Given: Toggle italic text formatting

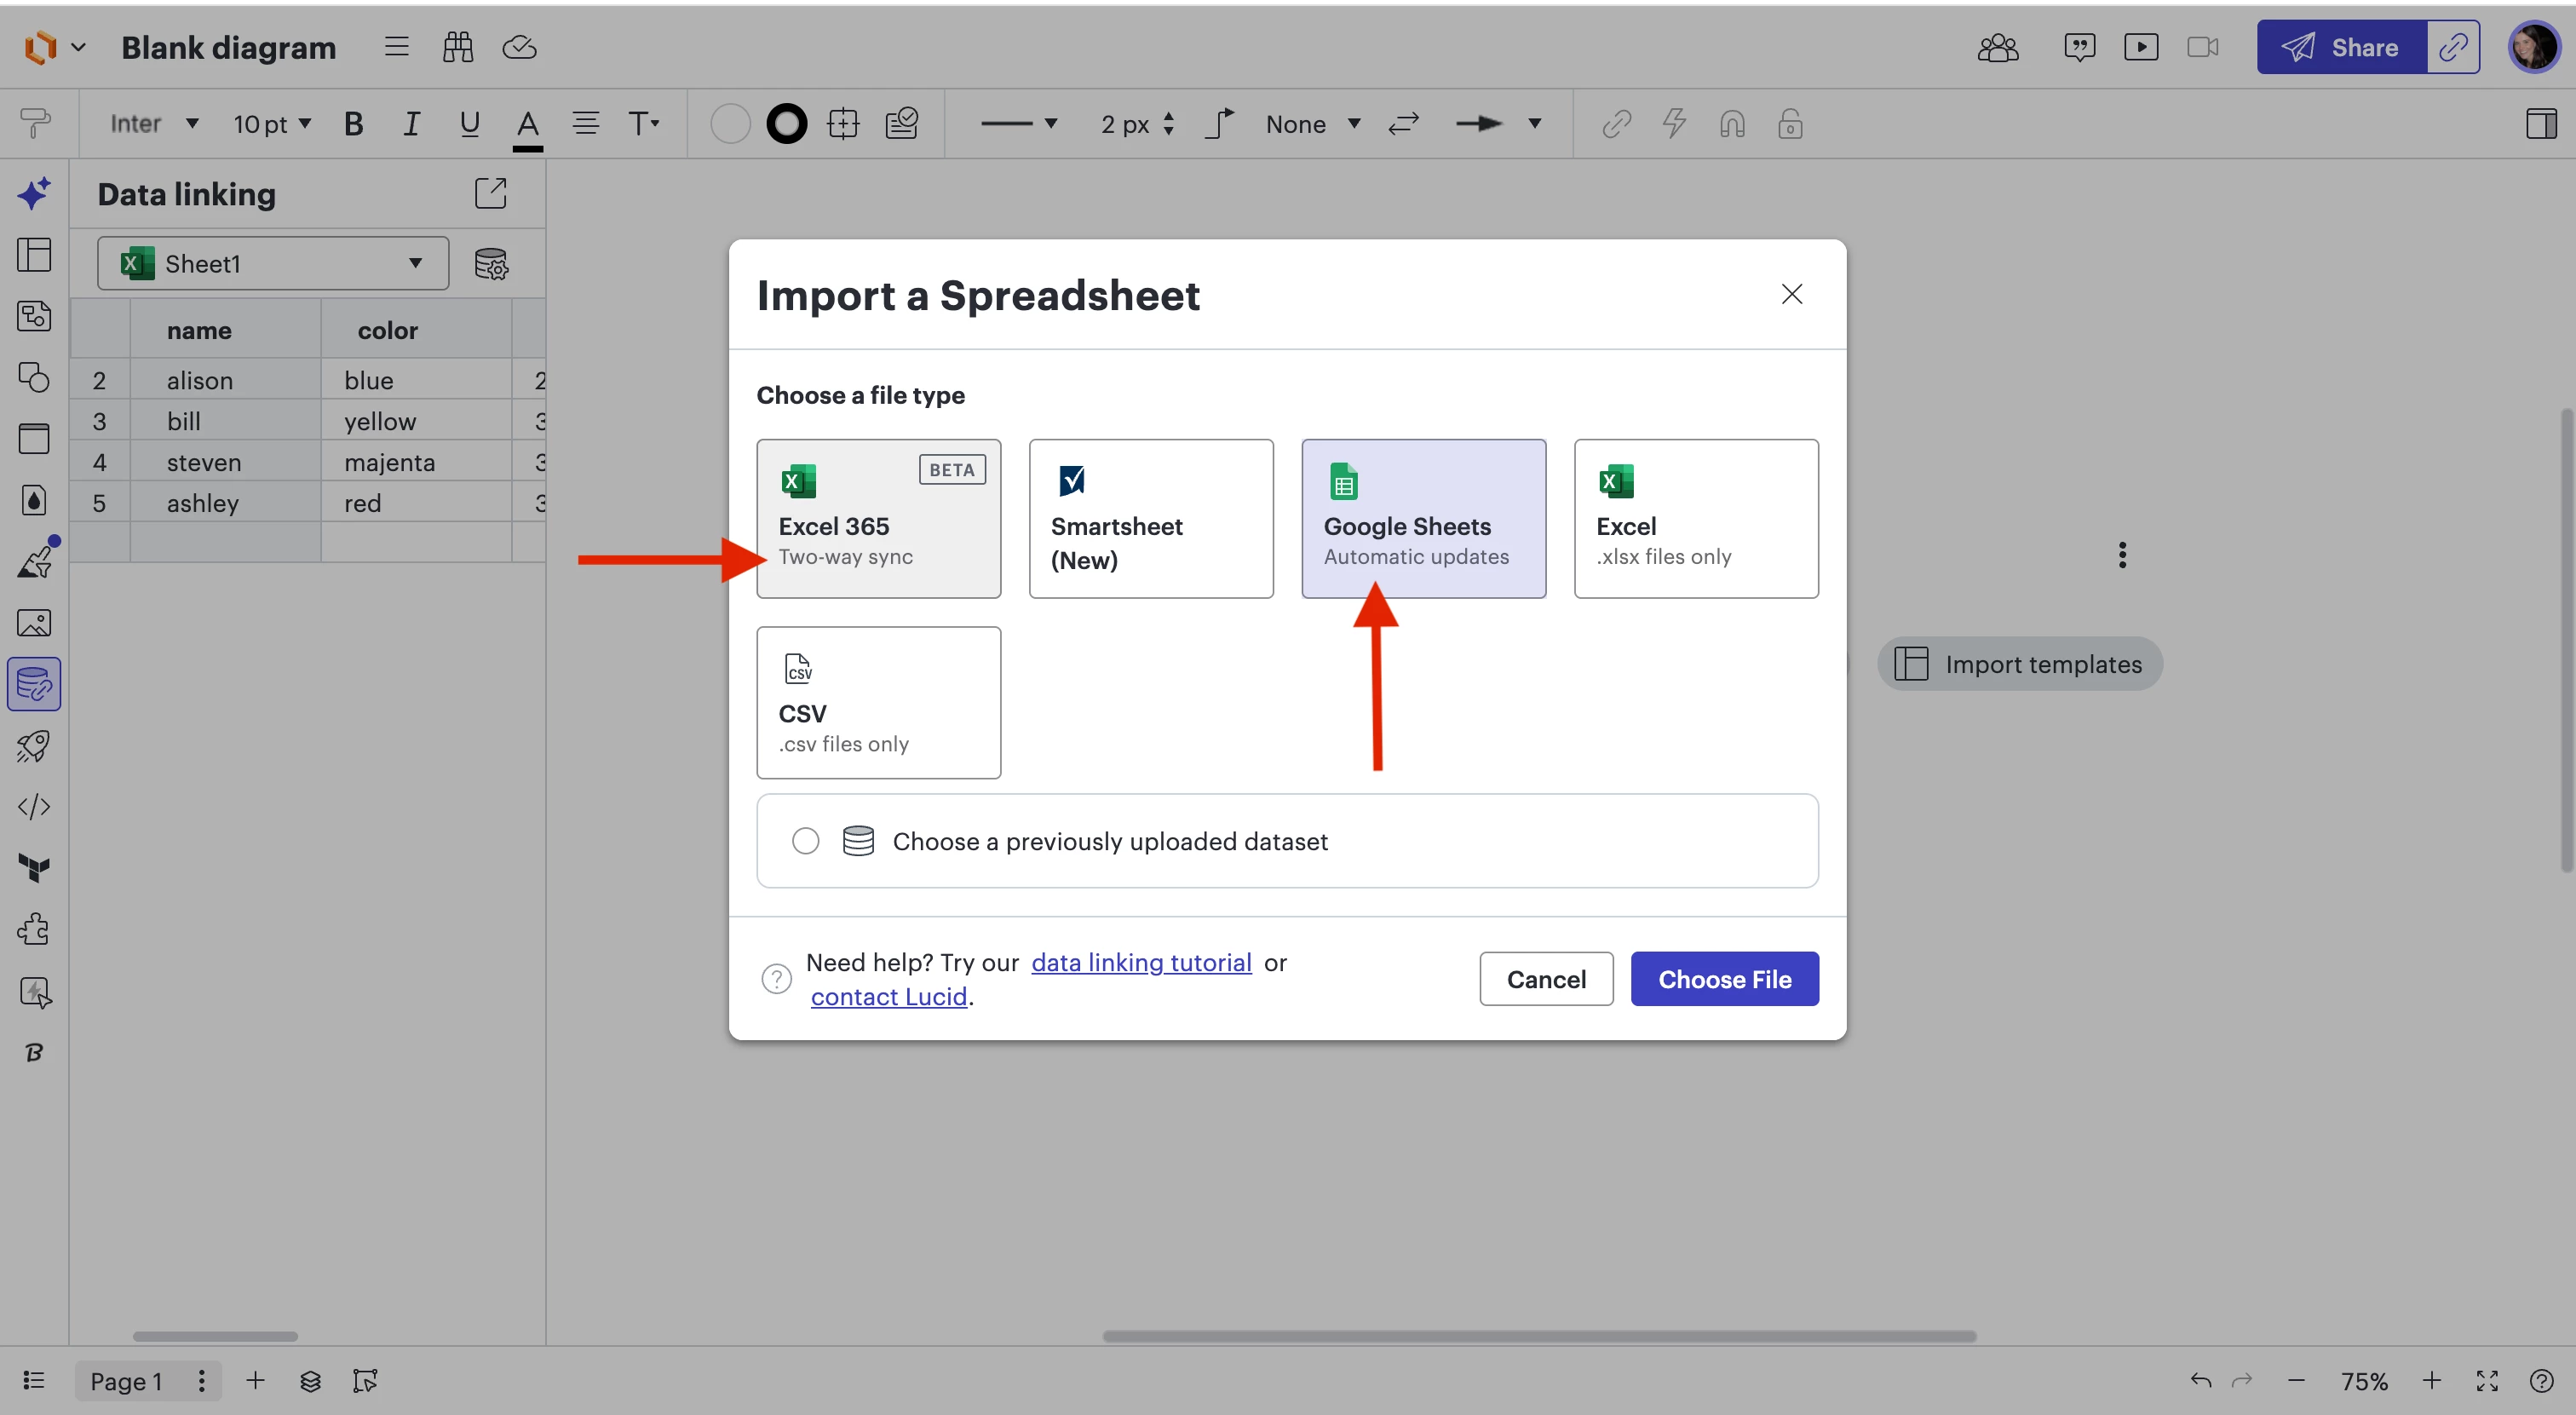Looking at the screenshot, I should [x=411, y=124].
